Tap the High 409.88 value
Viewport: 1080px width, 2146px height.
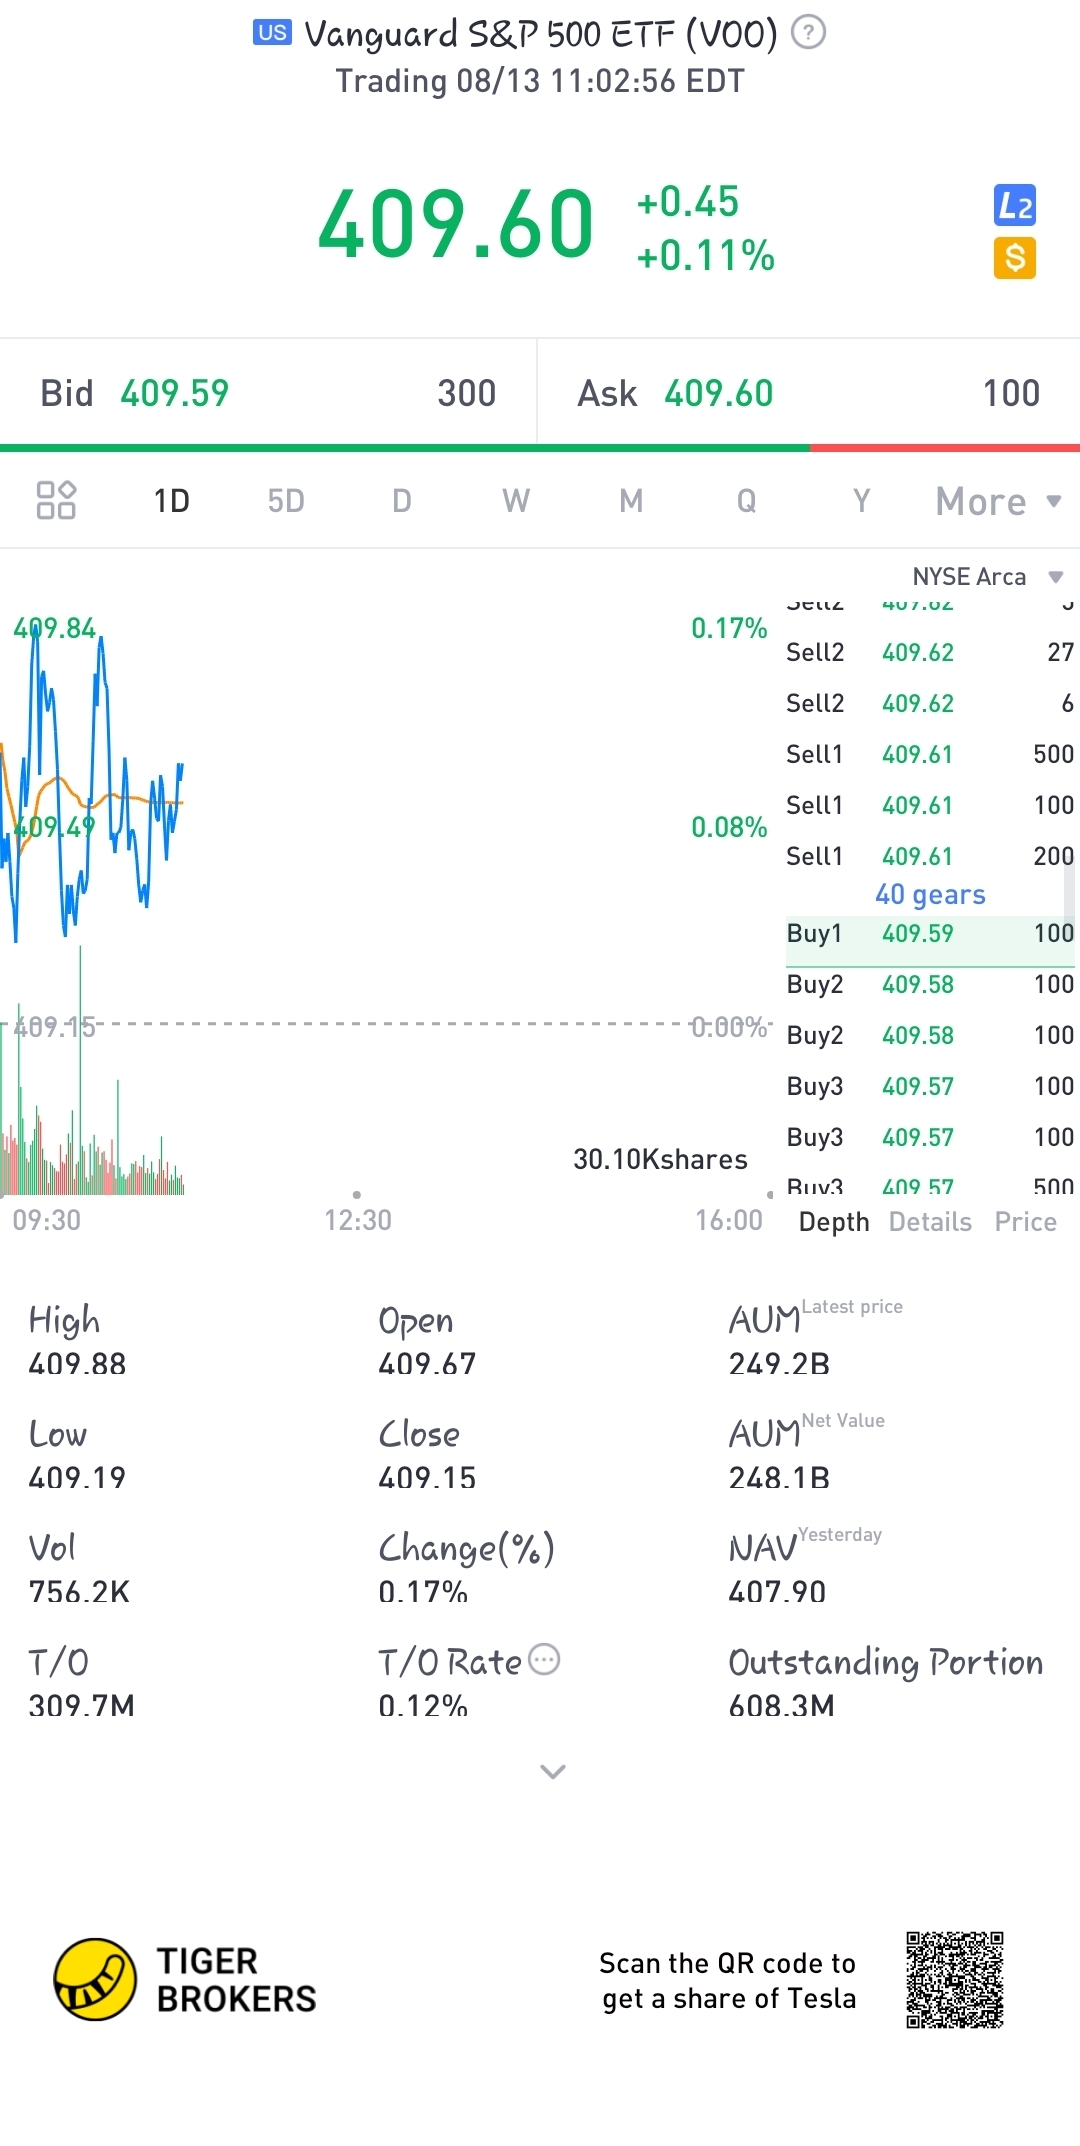tap(77, 1363)
